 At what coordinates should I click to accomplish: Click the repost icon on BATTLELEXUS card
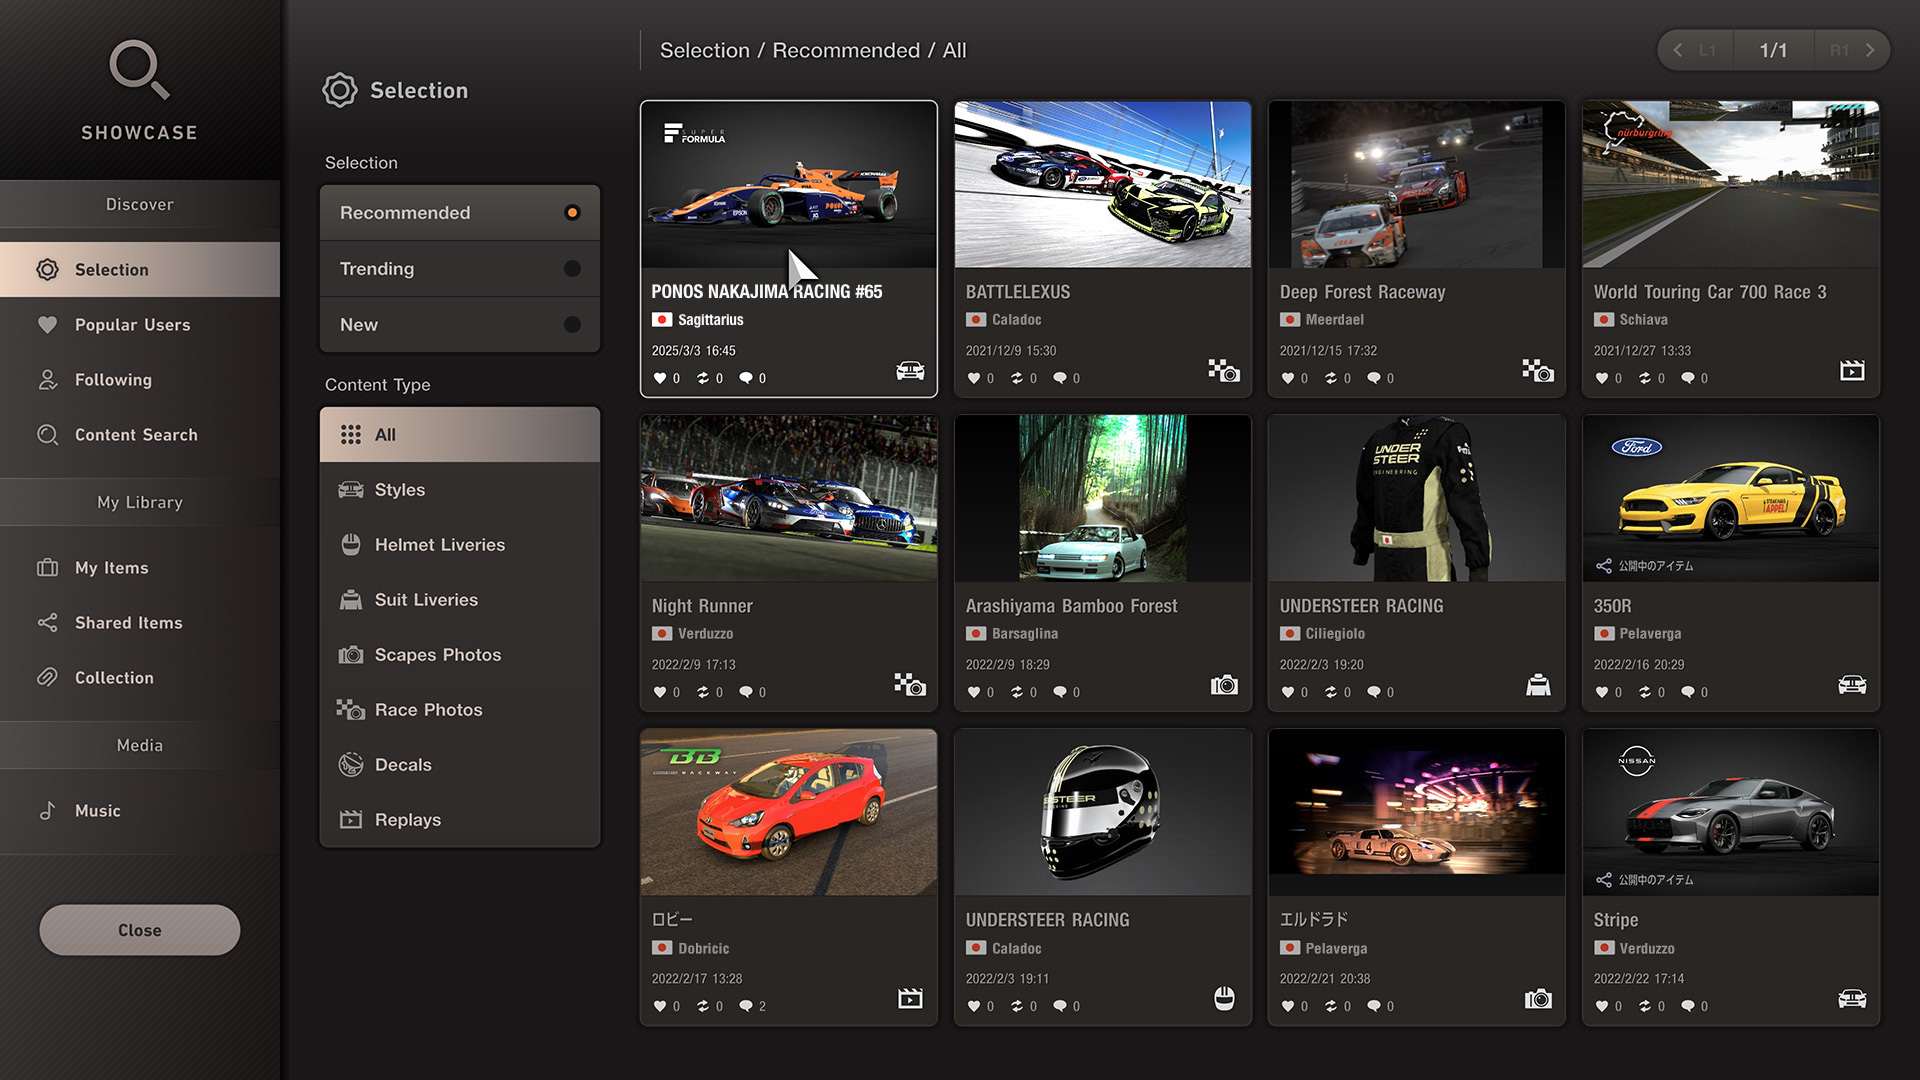(x=1017, y=378)
